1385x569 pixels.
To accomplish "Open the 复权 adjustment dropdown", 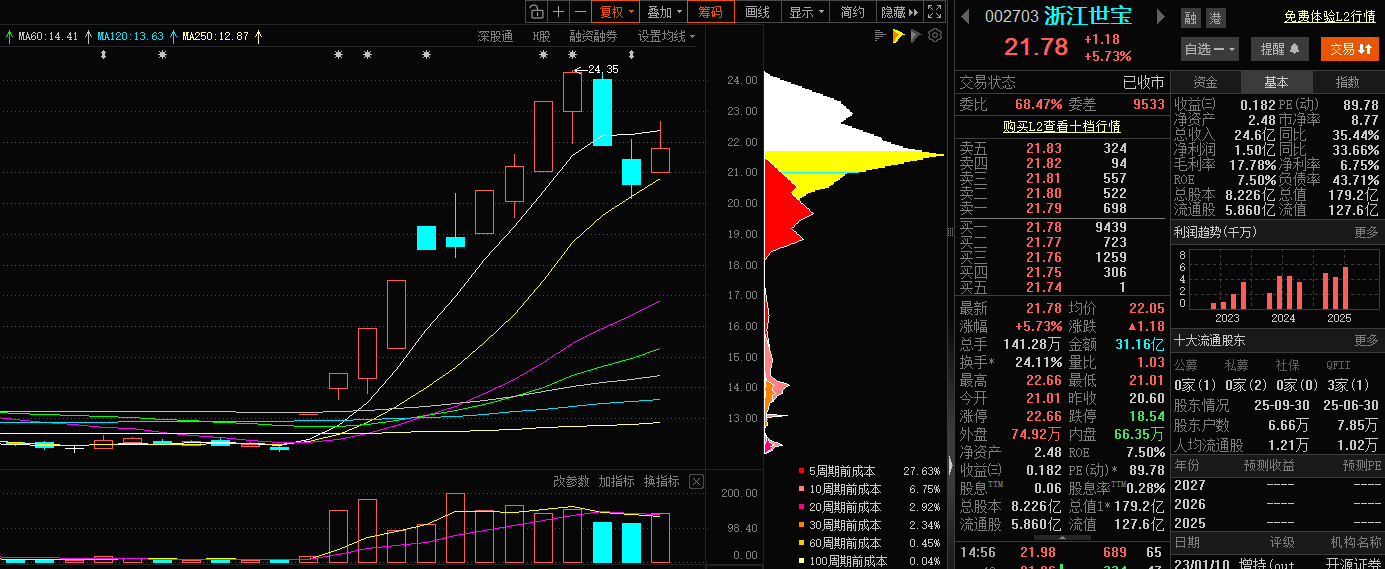I will 616,12.
